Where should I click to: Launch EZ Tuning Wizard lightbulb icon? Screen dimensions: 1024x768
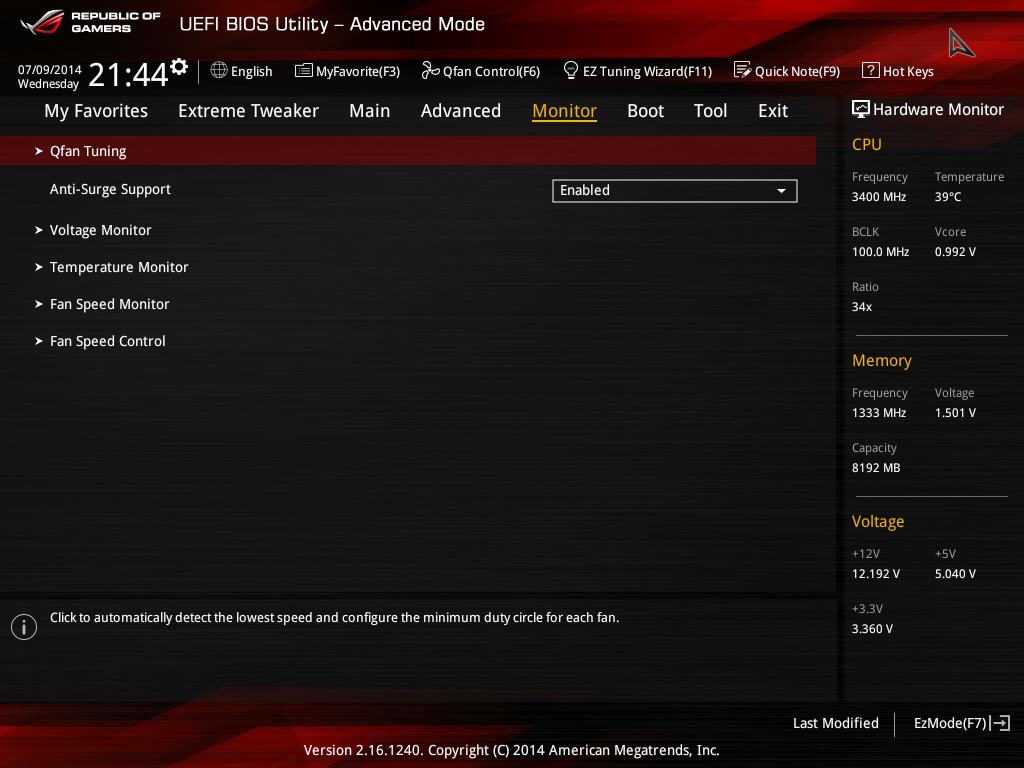570,70
